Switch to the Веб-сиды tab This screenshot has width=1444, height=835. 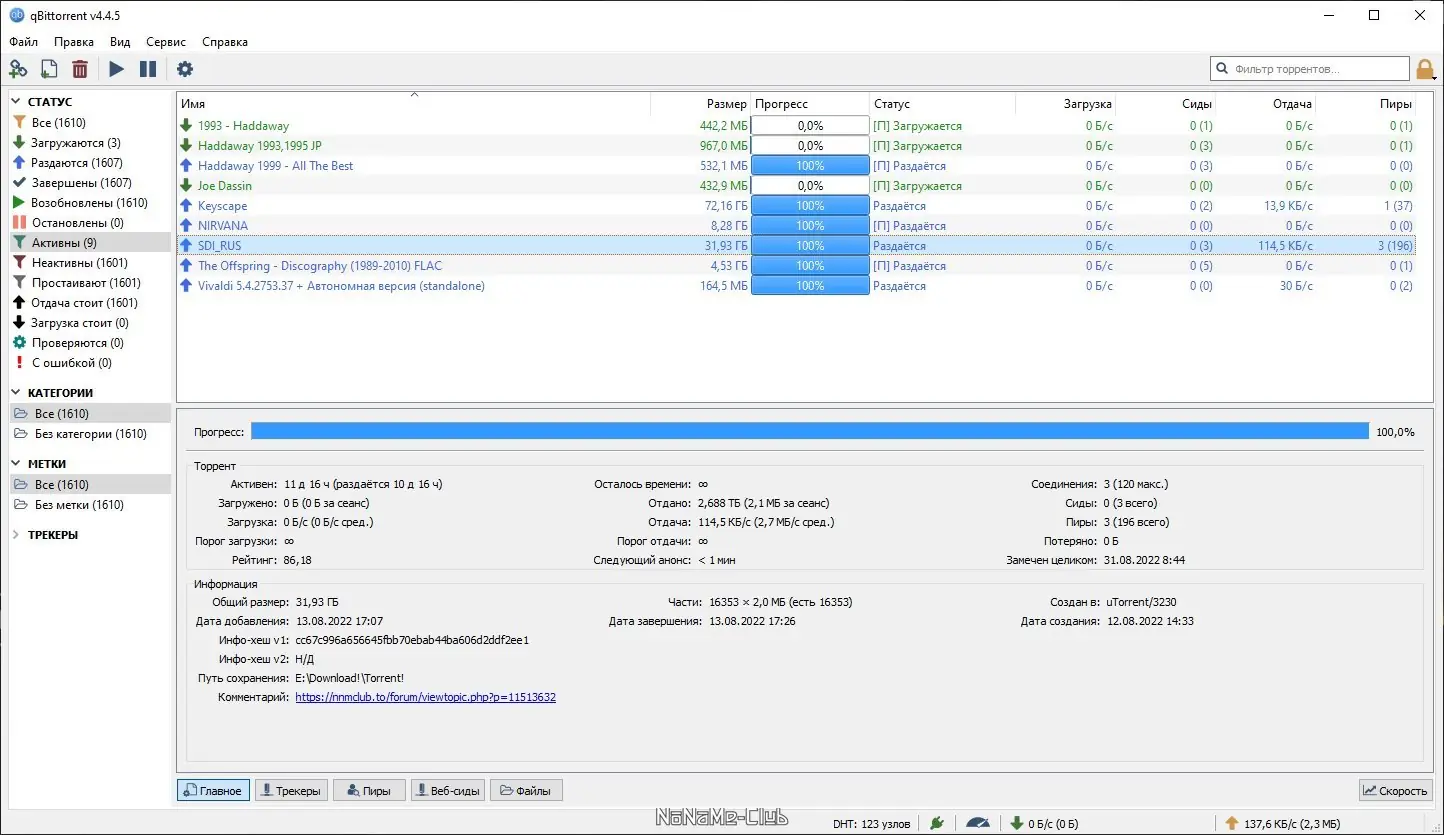(448, 791)
